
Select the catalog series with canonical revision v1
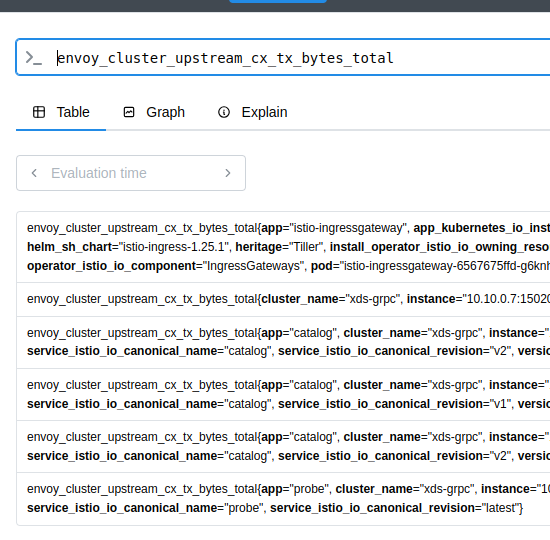(283, 394)
